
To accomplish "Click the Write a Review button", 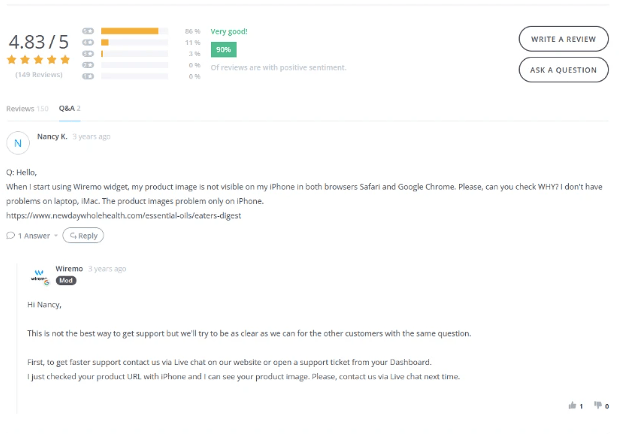I will pos(563,39).
